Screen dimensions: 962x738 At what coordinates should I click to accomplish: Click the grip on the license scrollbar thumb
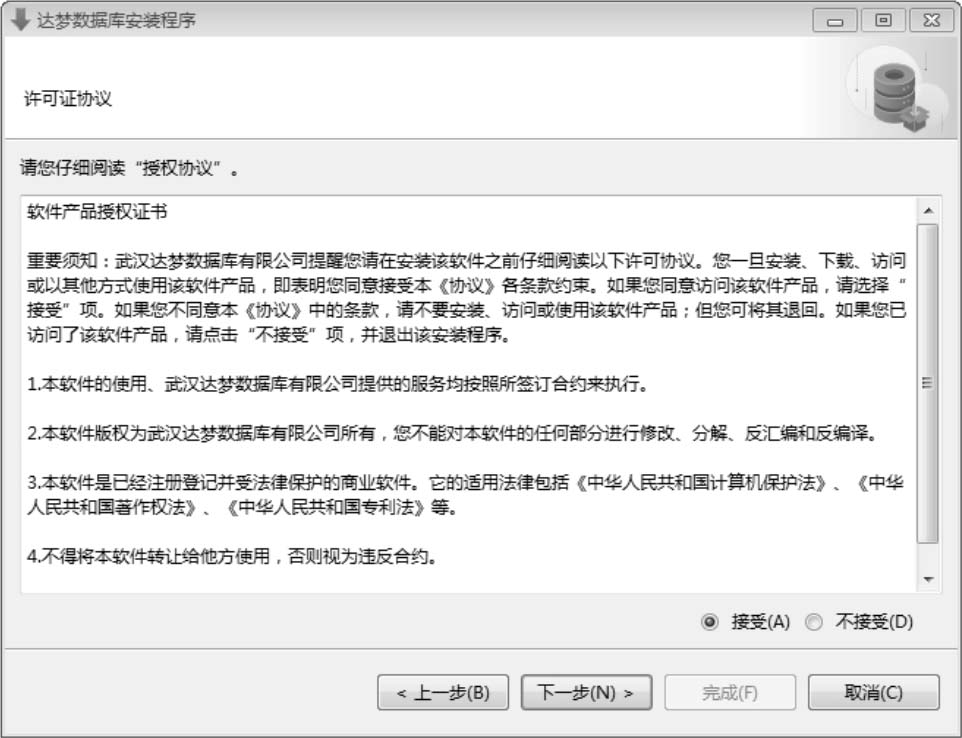tap(928, 383)
